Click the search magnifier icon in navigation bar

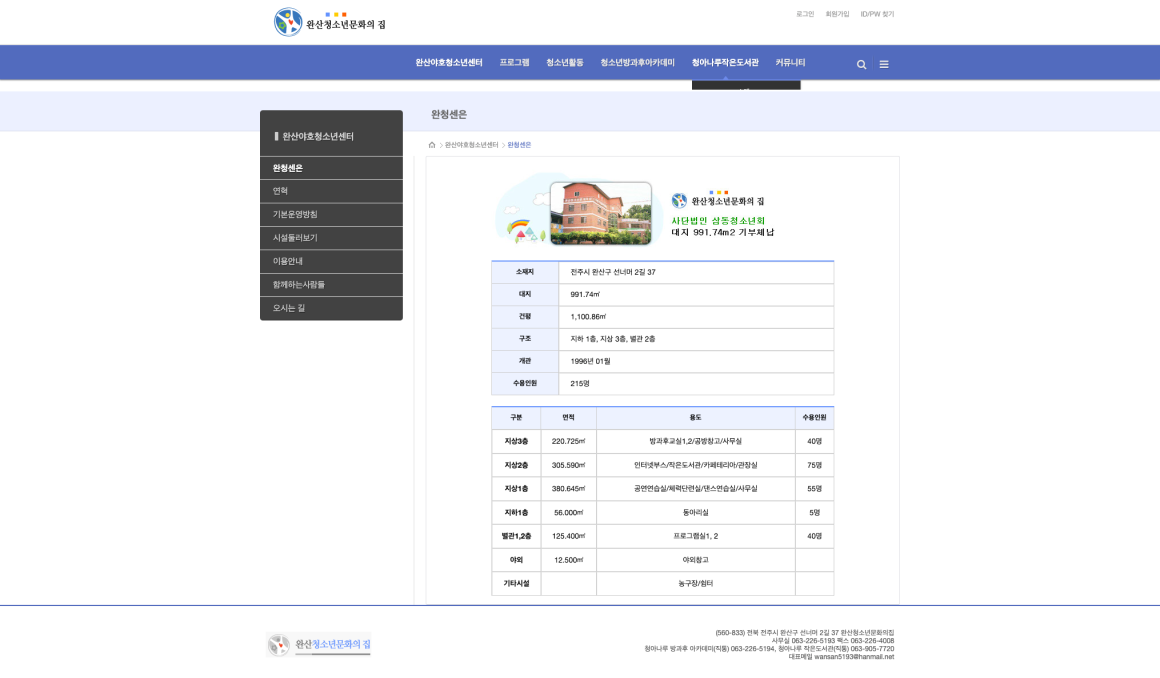pyautogui.click(x=861, y=64)
